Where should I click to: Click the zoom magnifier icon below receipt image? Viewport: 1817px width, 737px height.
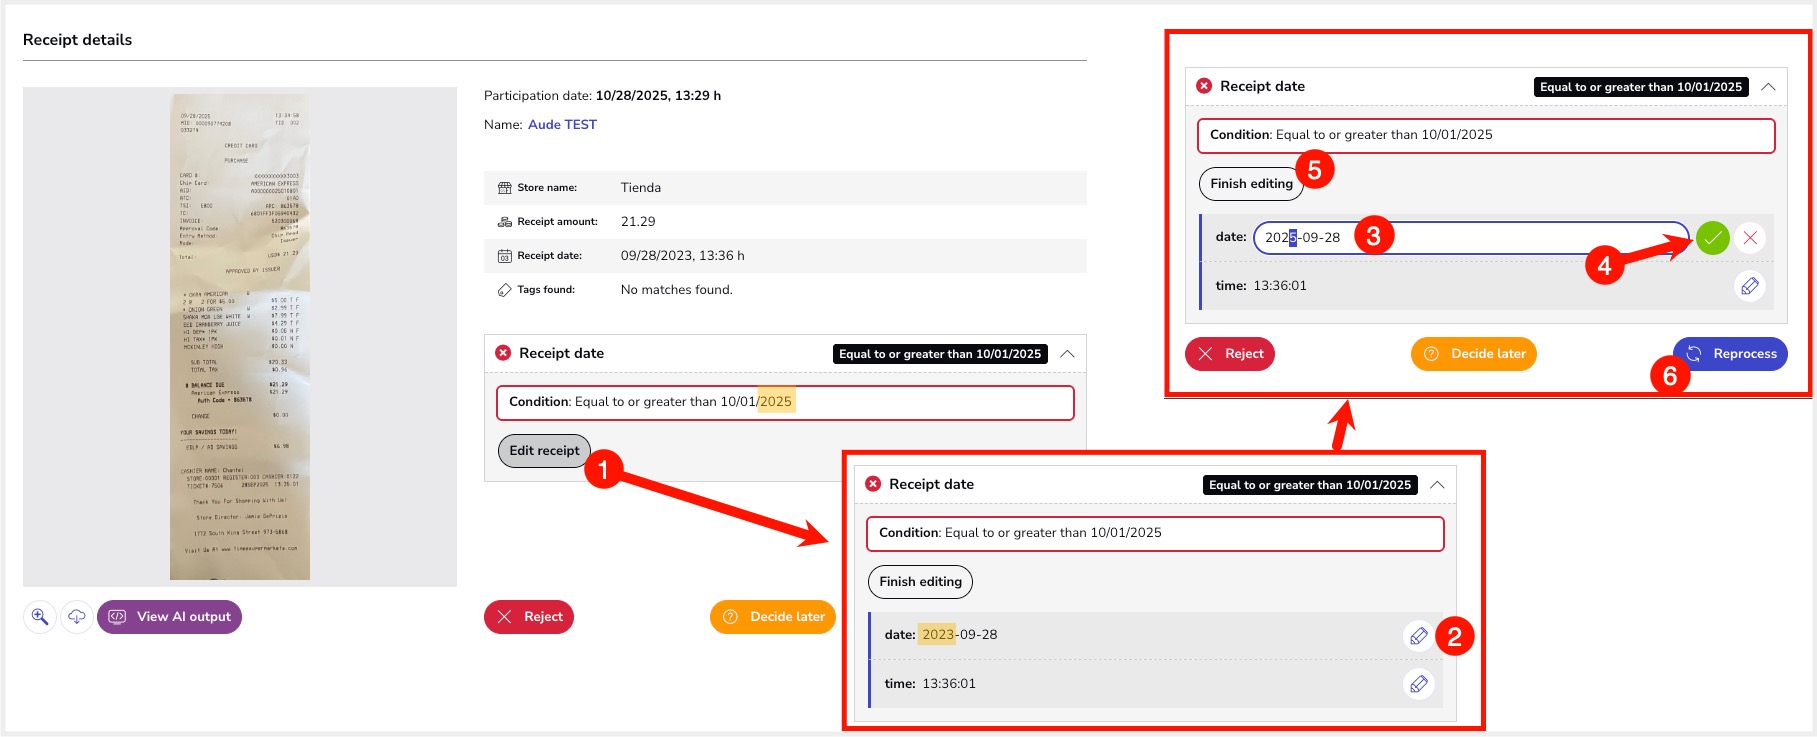tap(40, 617)
